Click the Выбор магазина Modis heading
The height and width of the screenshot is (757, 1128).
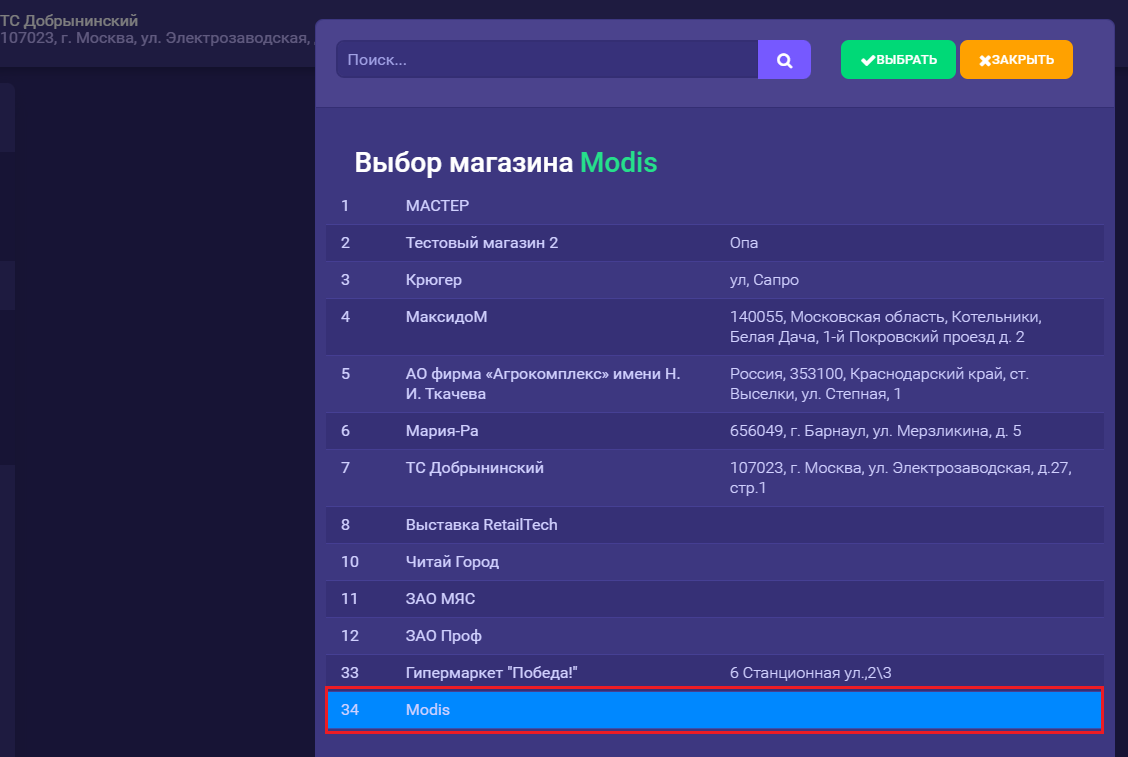click(x=506, y=163)
